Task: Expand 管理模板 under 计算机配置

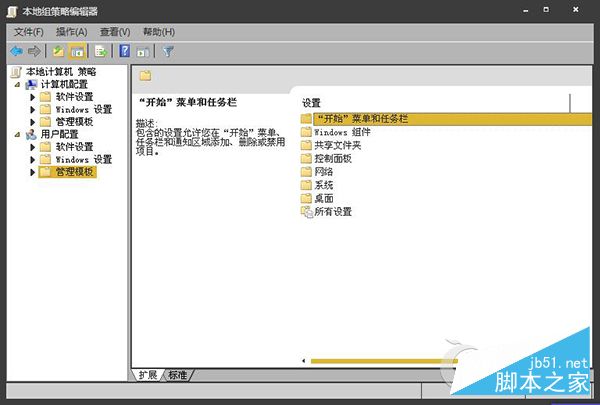Action: click(33, 122)
